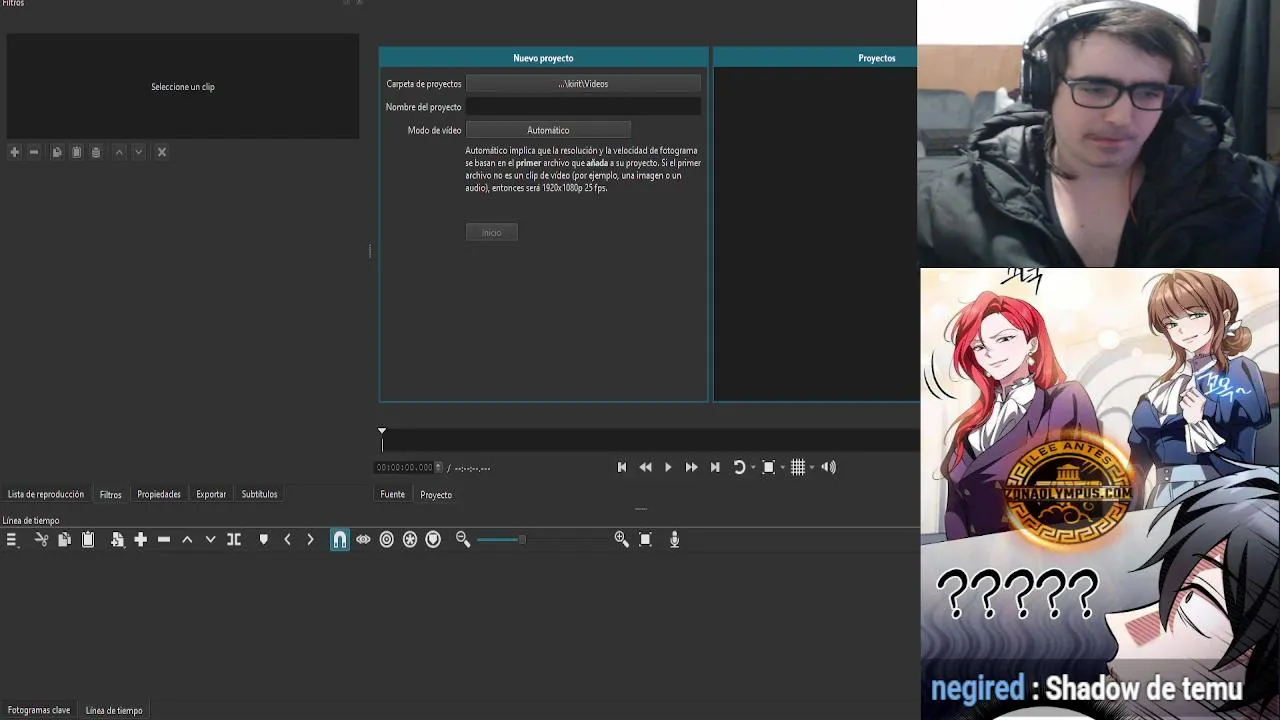Click the Rewind playback button
This screenshot has width=1280, height=720.
(x=645, y=467)
